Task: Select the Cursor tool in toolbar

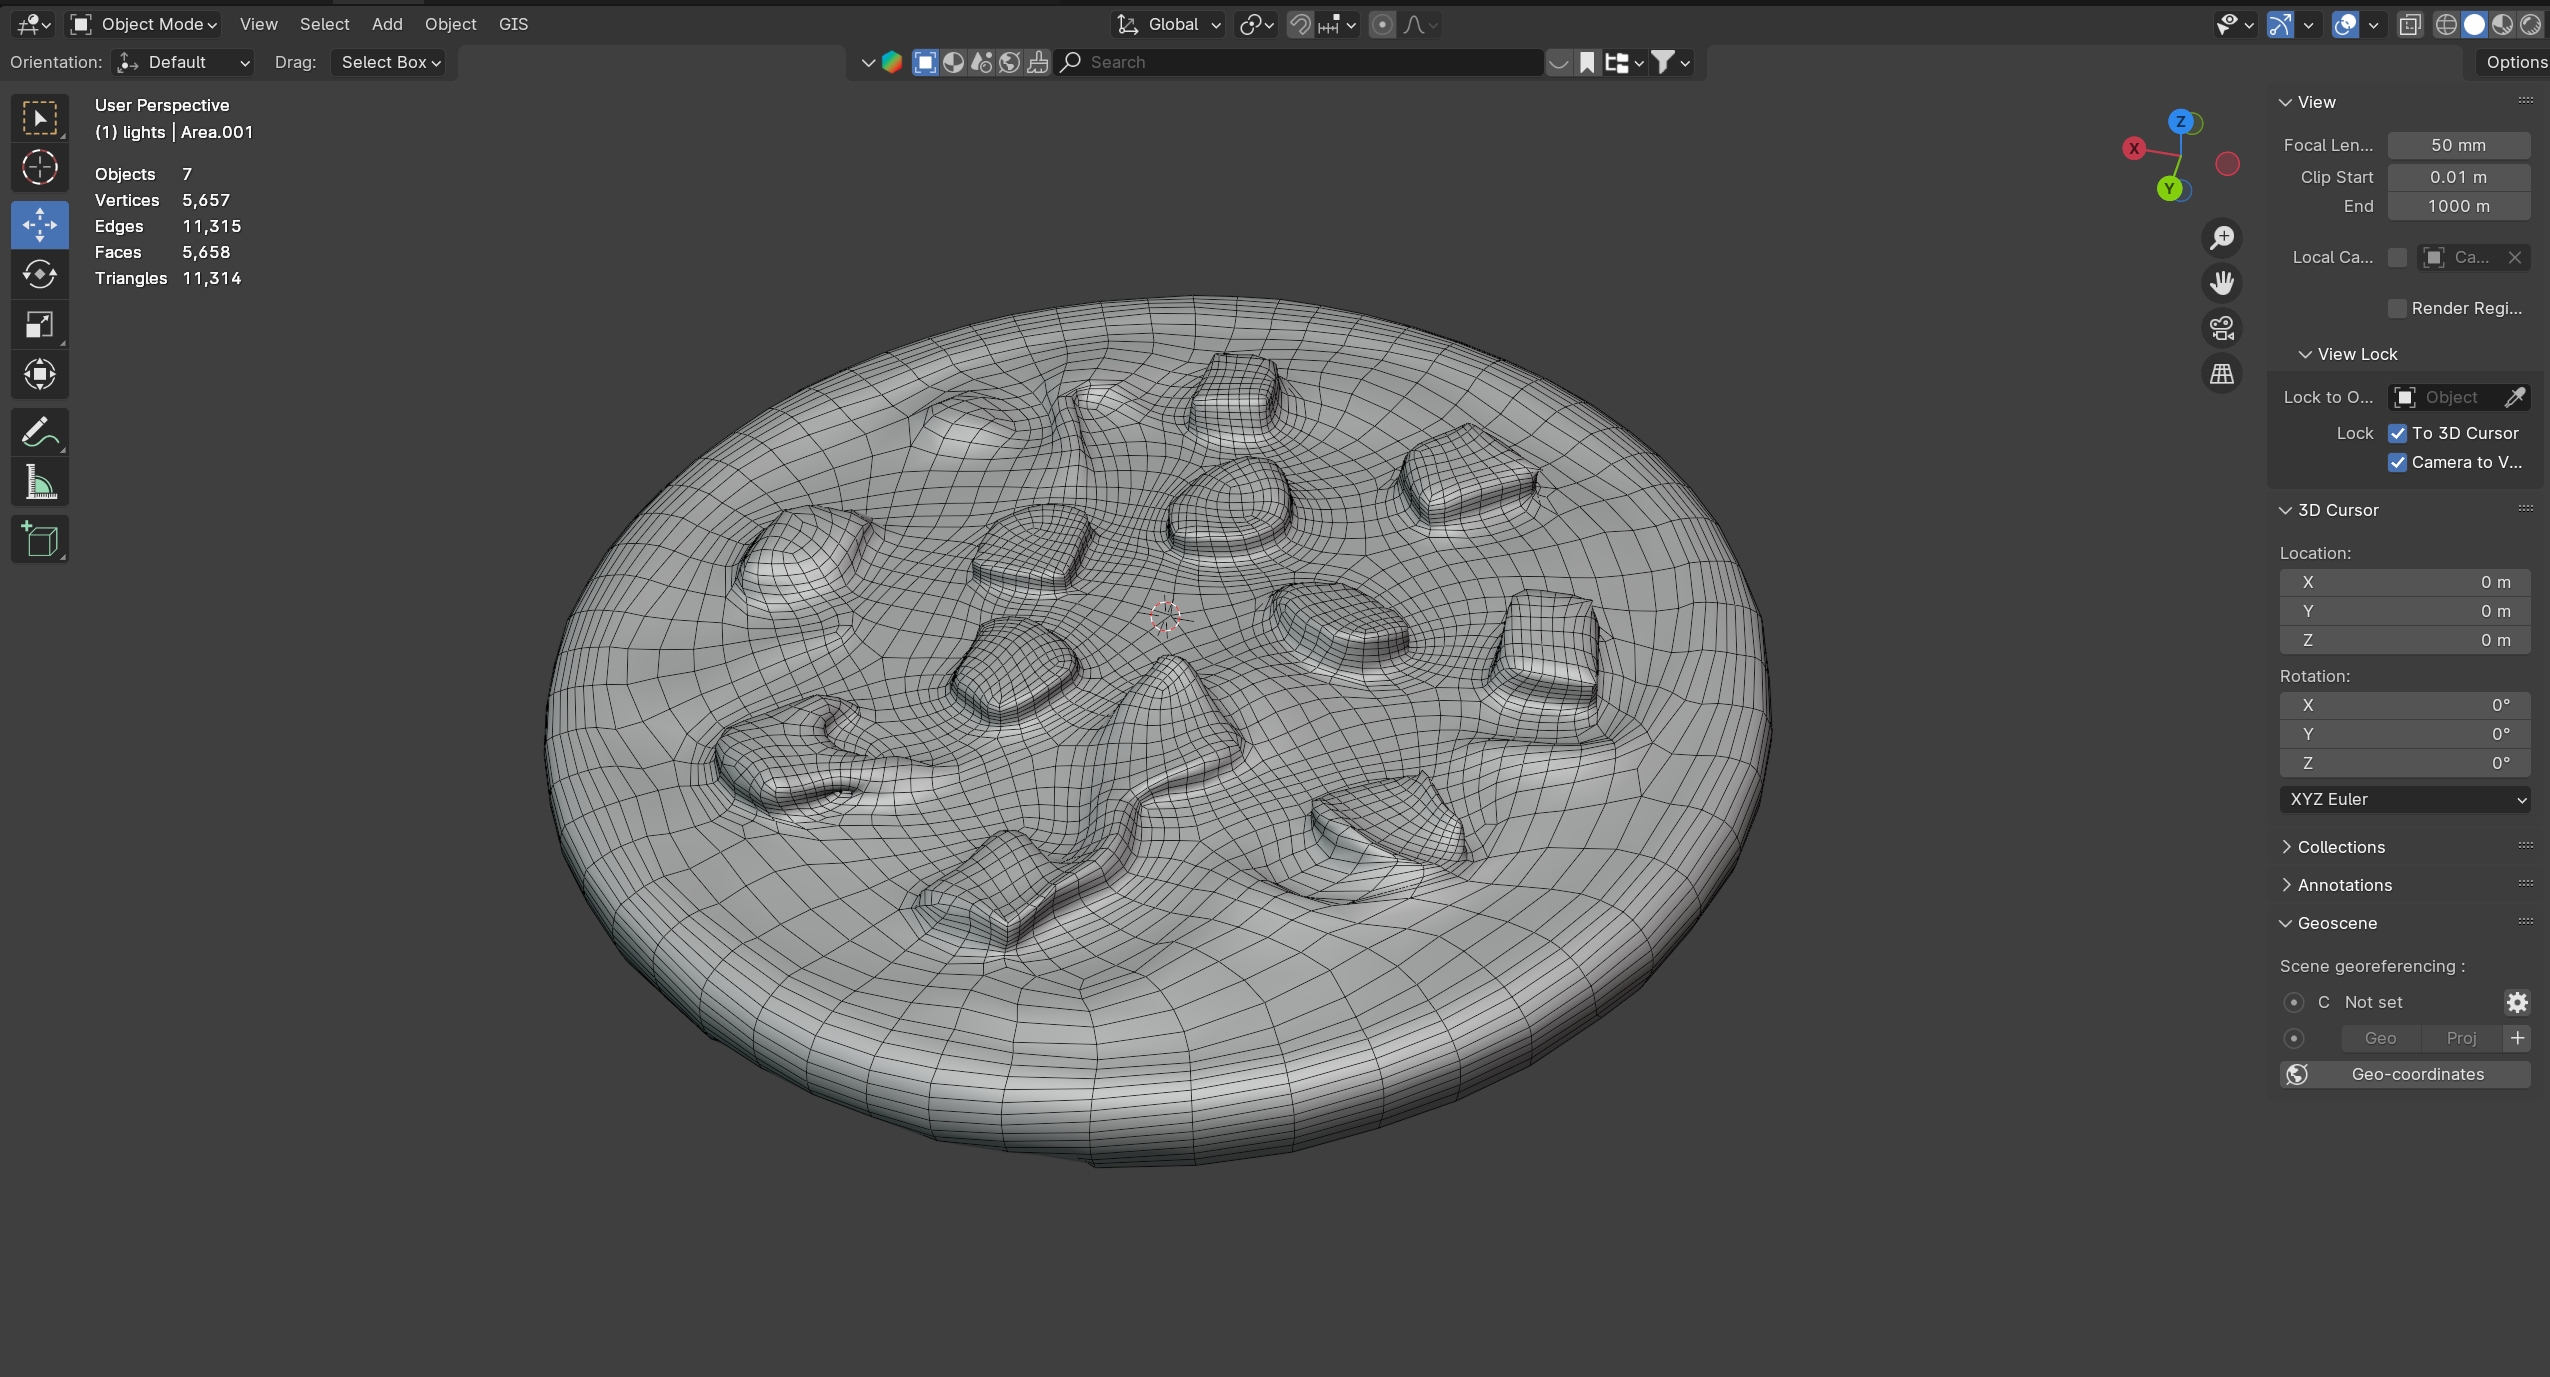Action: point(40,168)
